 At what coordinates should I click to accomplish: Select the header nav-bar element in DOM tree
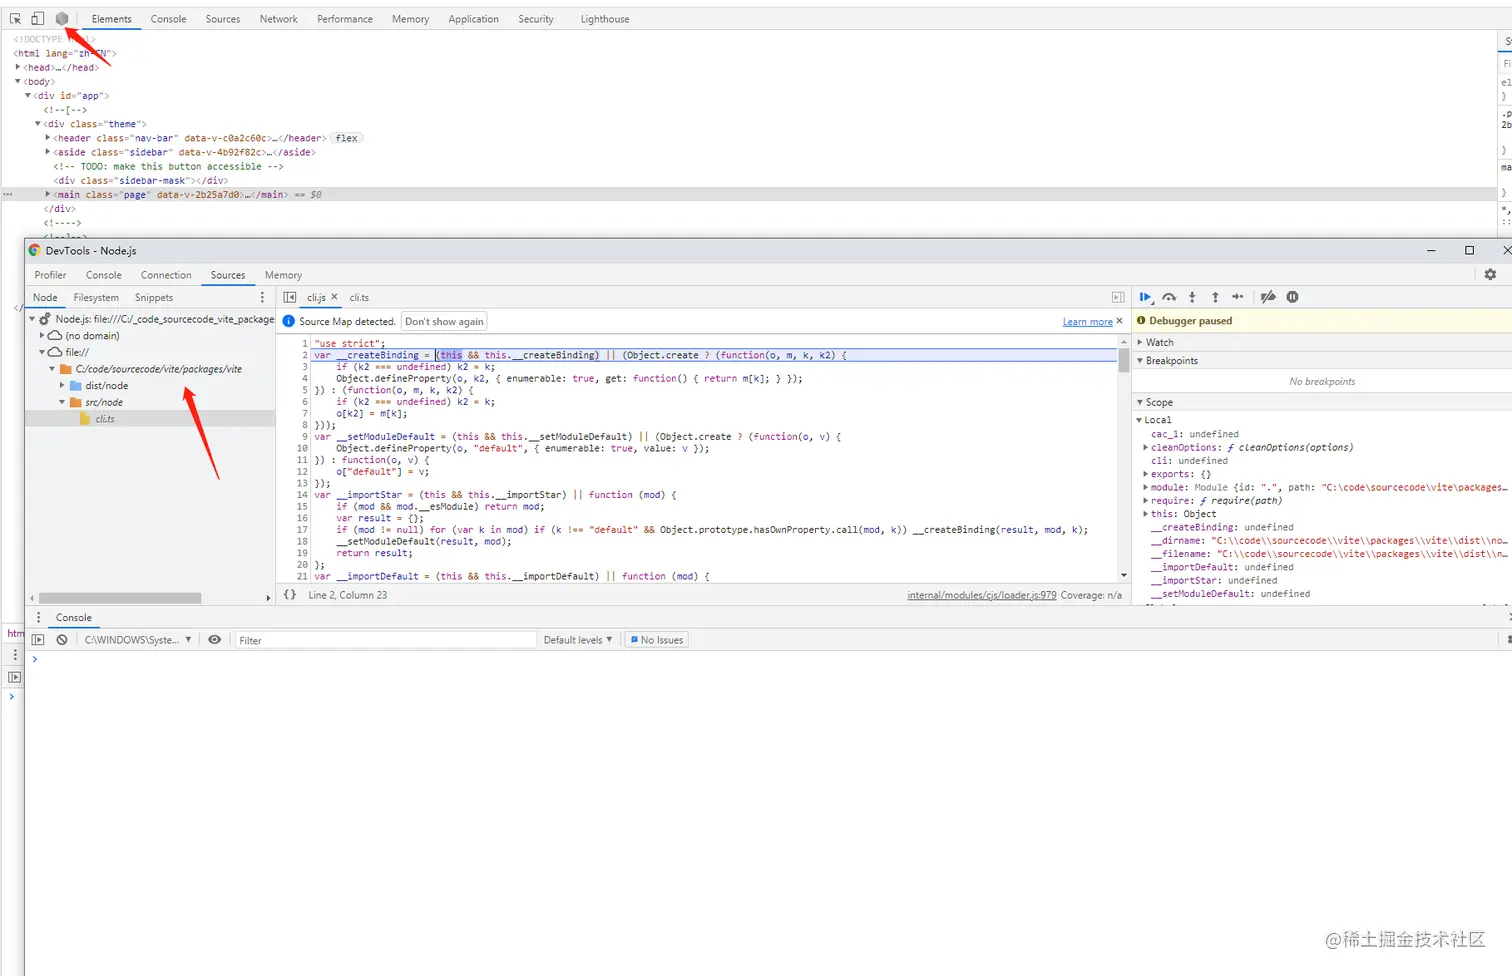coord(190,138)
